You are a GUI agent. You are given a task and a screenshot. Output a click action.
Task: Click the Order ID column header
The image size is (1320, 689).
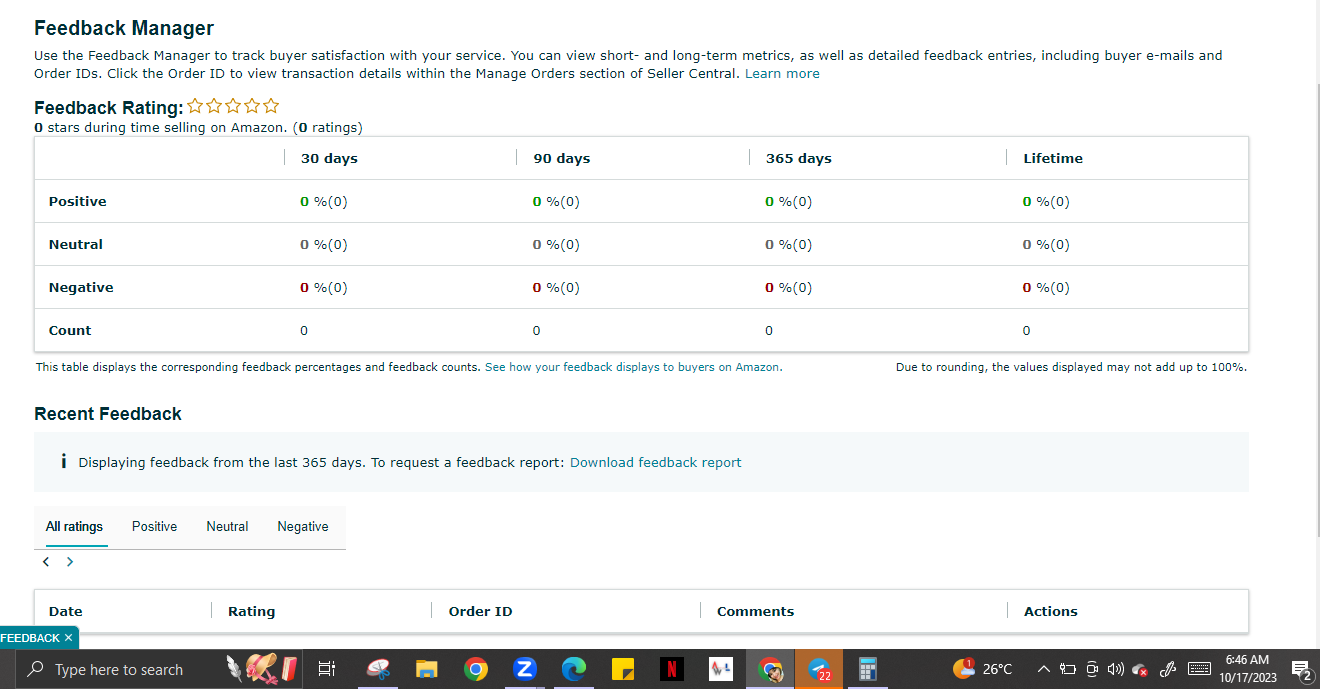480,611
